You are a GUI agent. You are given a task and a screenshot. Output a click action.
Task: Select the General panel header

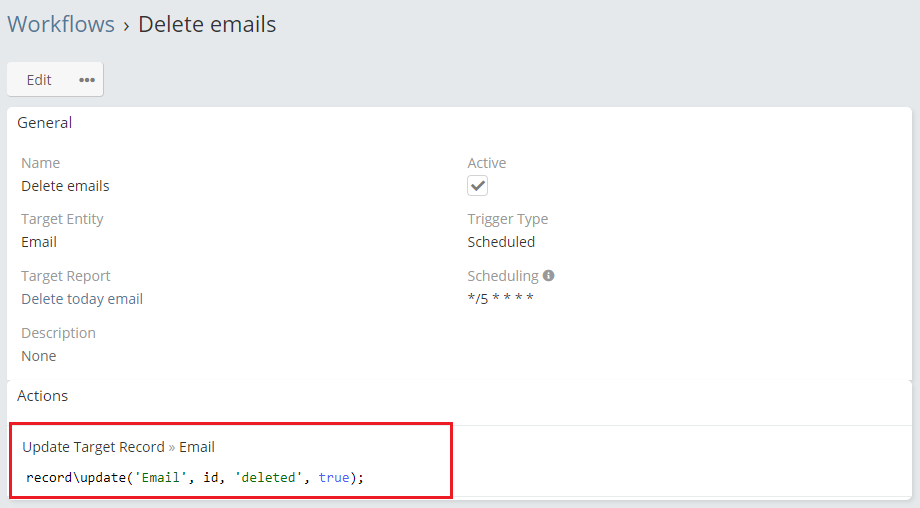click(x=45, y=123)
